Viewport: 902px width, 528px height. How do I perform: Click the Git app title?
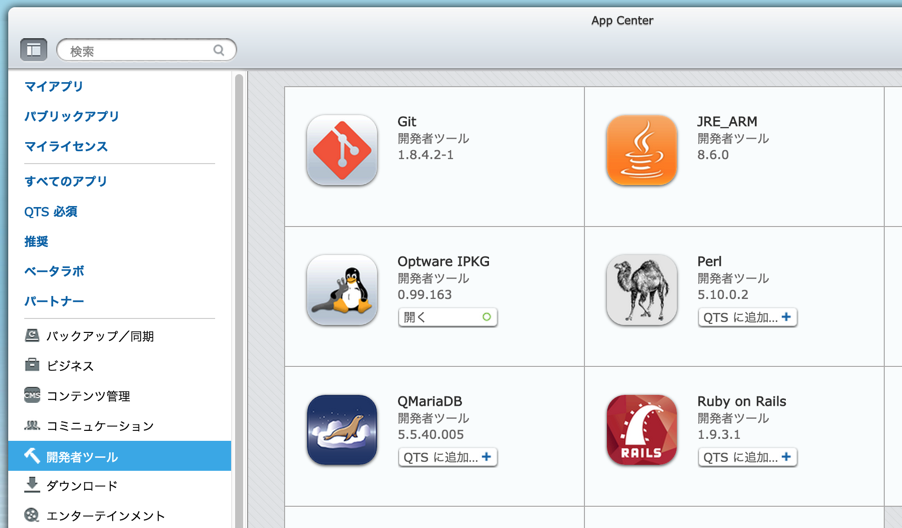(x=407, y=121)
